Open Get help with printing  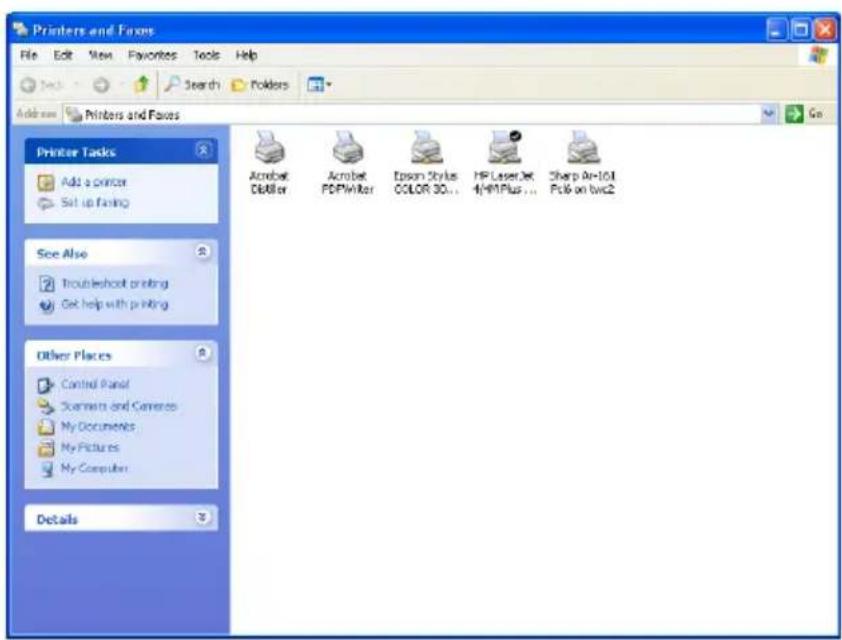[114, 304]
